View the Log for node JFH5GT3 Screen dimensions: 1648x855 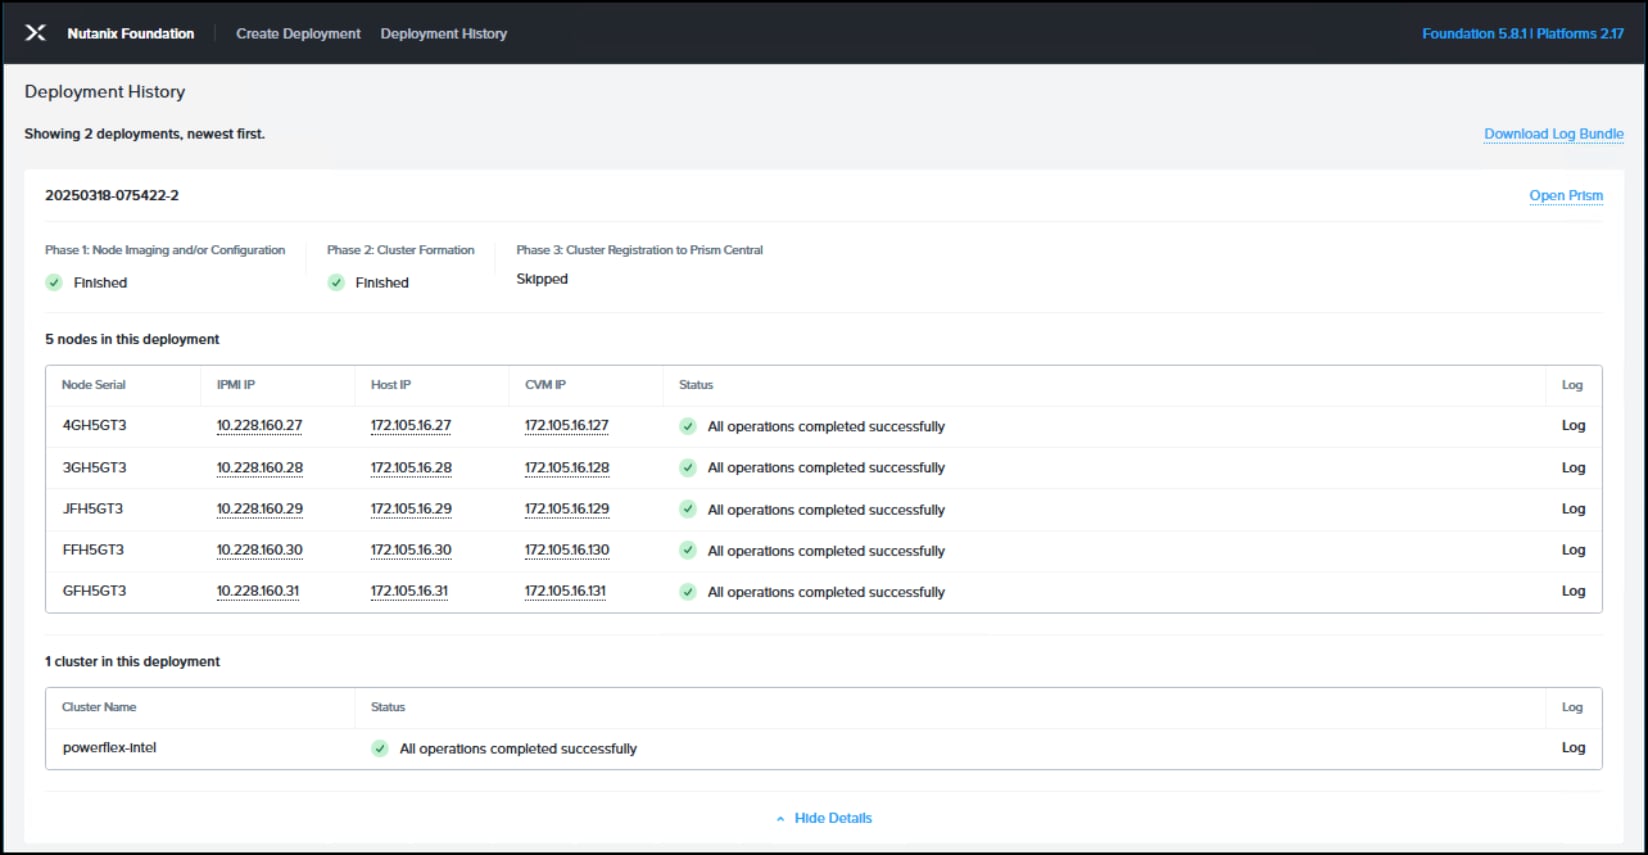tap(1574, 508)
